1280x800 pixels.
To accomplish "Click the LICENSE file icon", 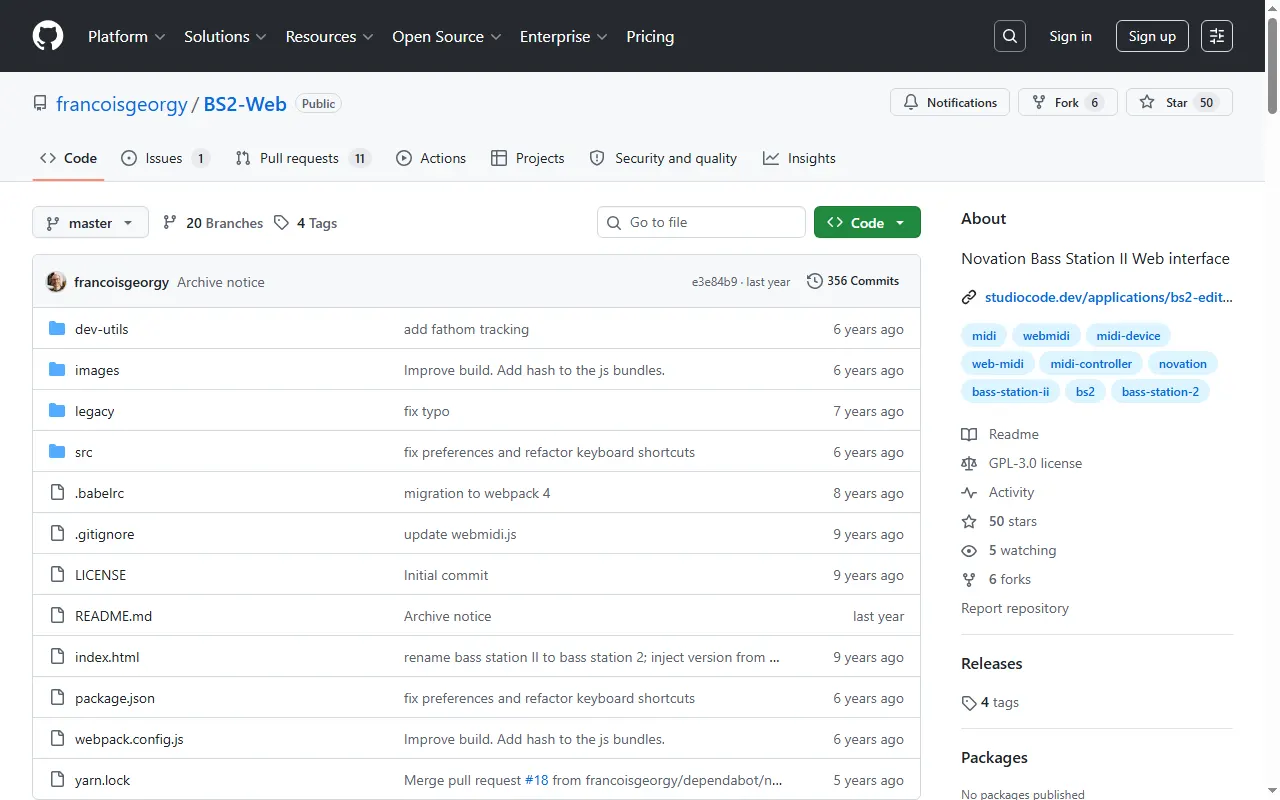I will click(x=57, y=575).
